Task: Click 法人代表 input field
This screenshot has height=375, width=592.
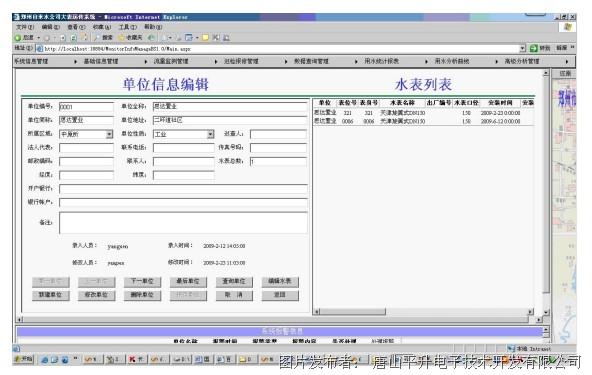Action: [x=86, y=148]
